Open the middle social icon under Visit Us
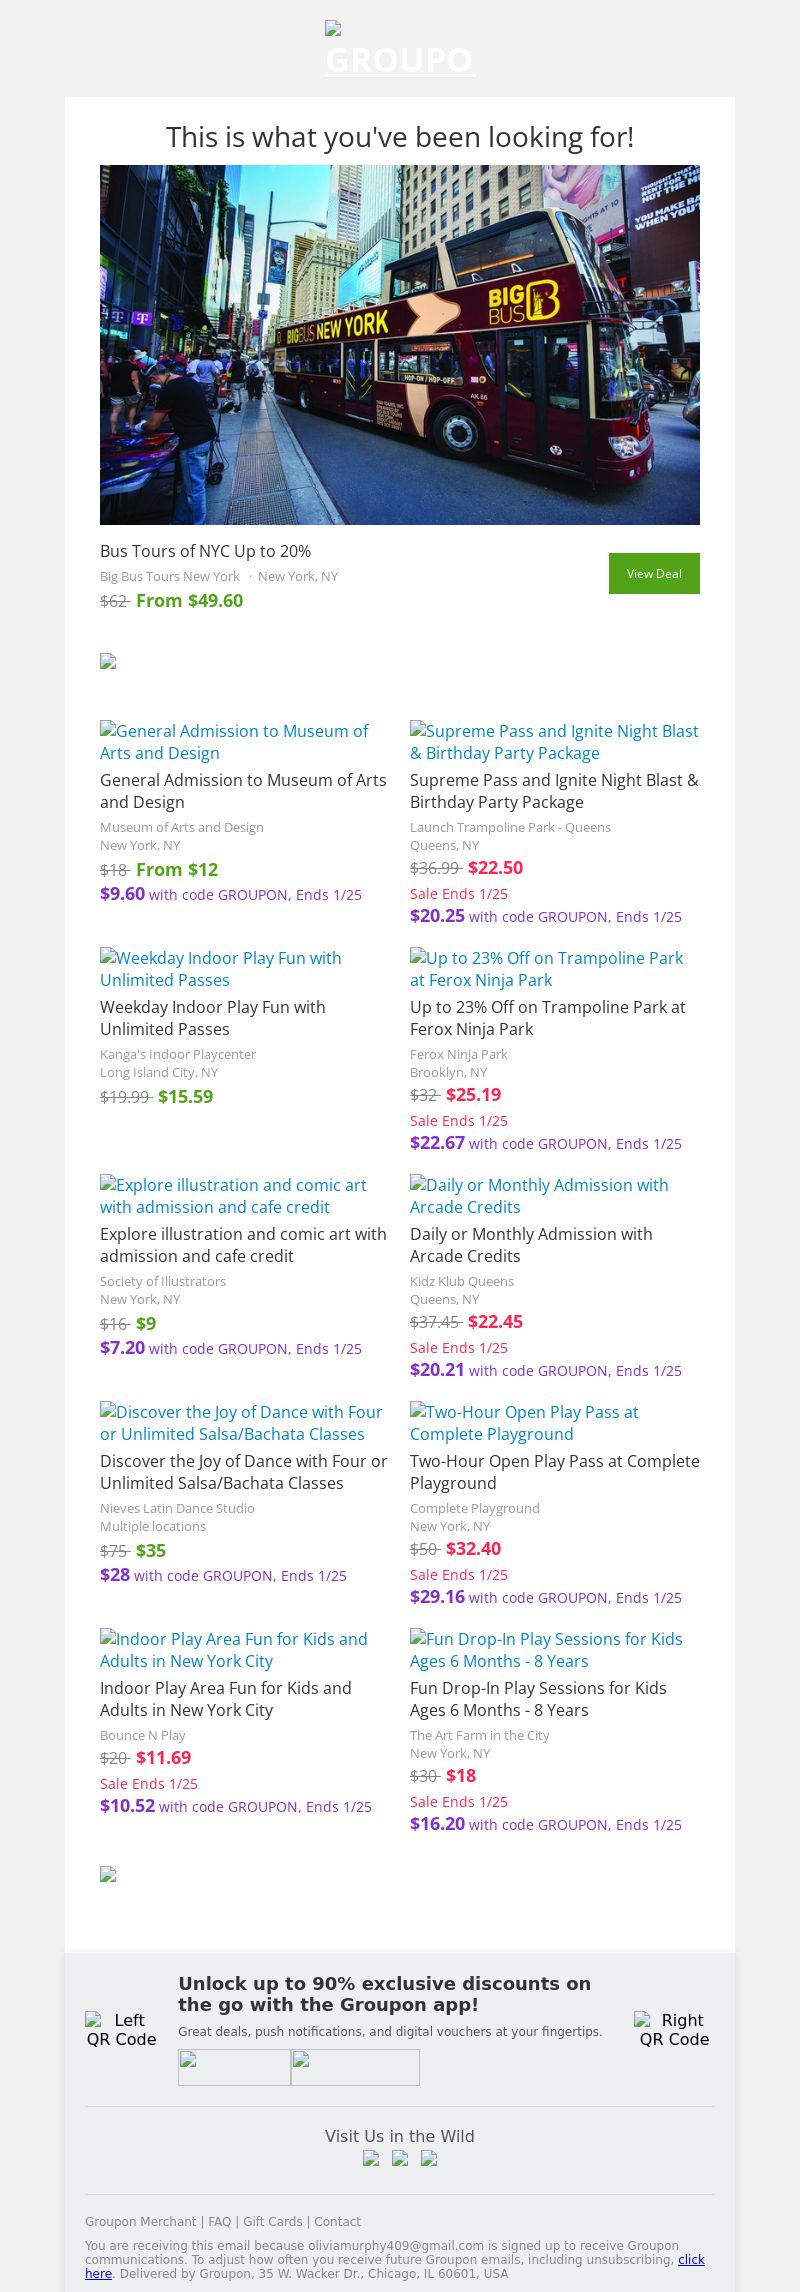Viewport: 800px width, 2292px height. (400, 2158)
